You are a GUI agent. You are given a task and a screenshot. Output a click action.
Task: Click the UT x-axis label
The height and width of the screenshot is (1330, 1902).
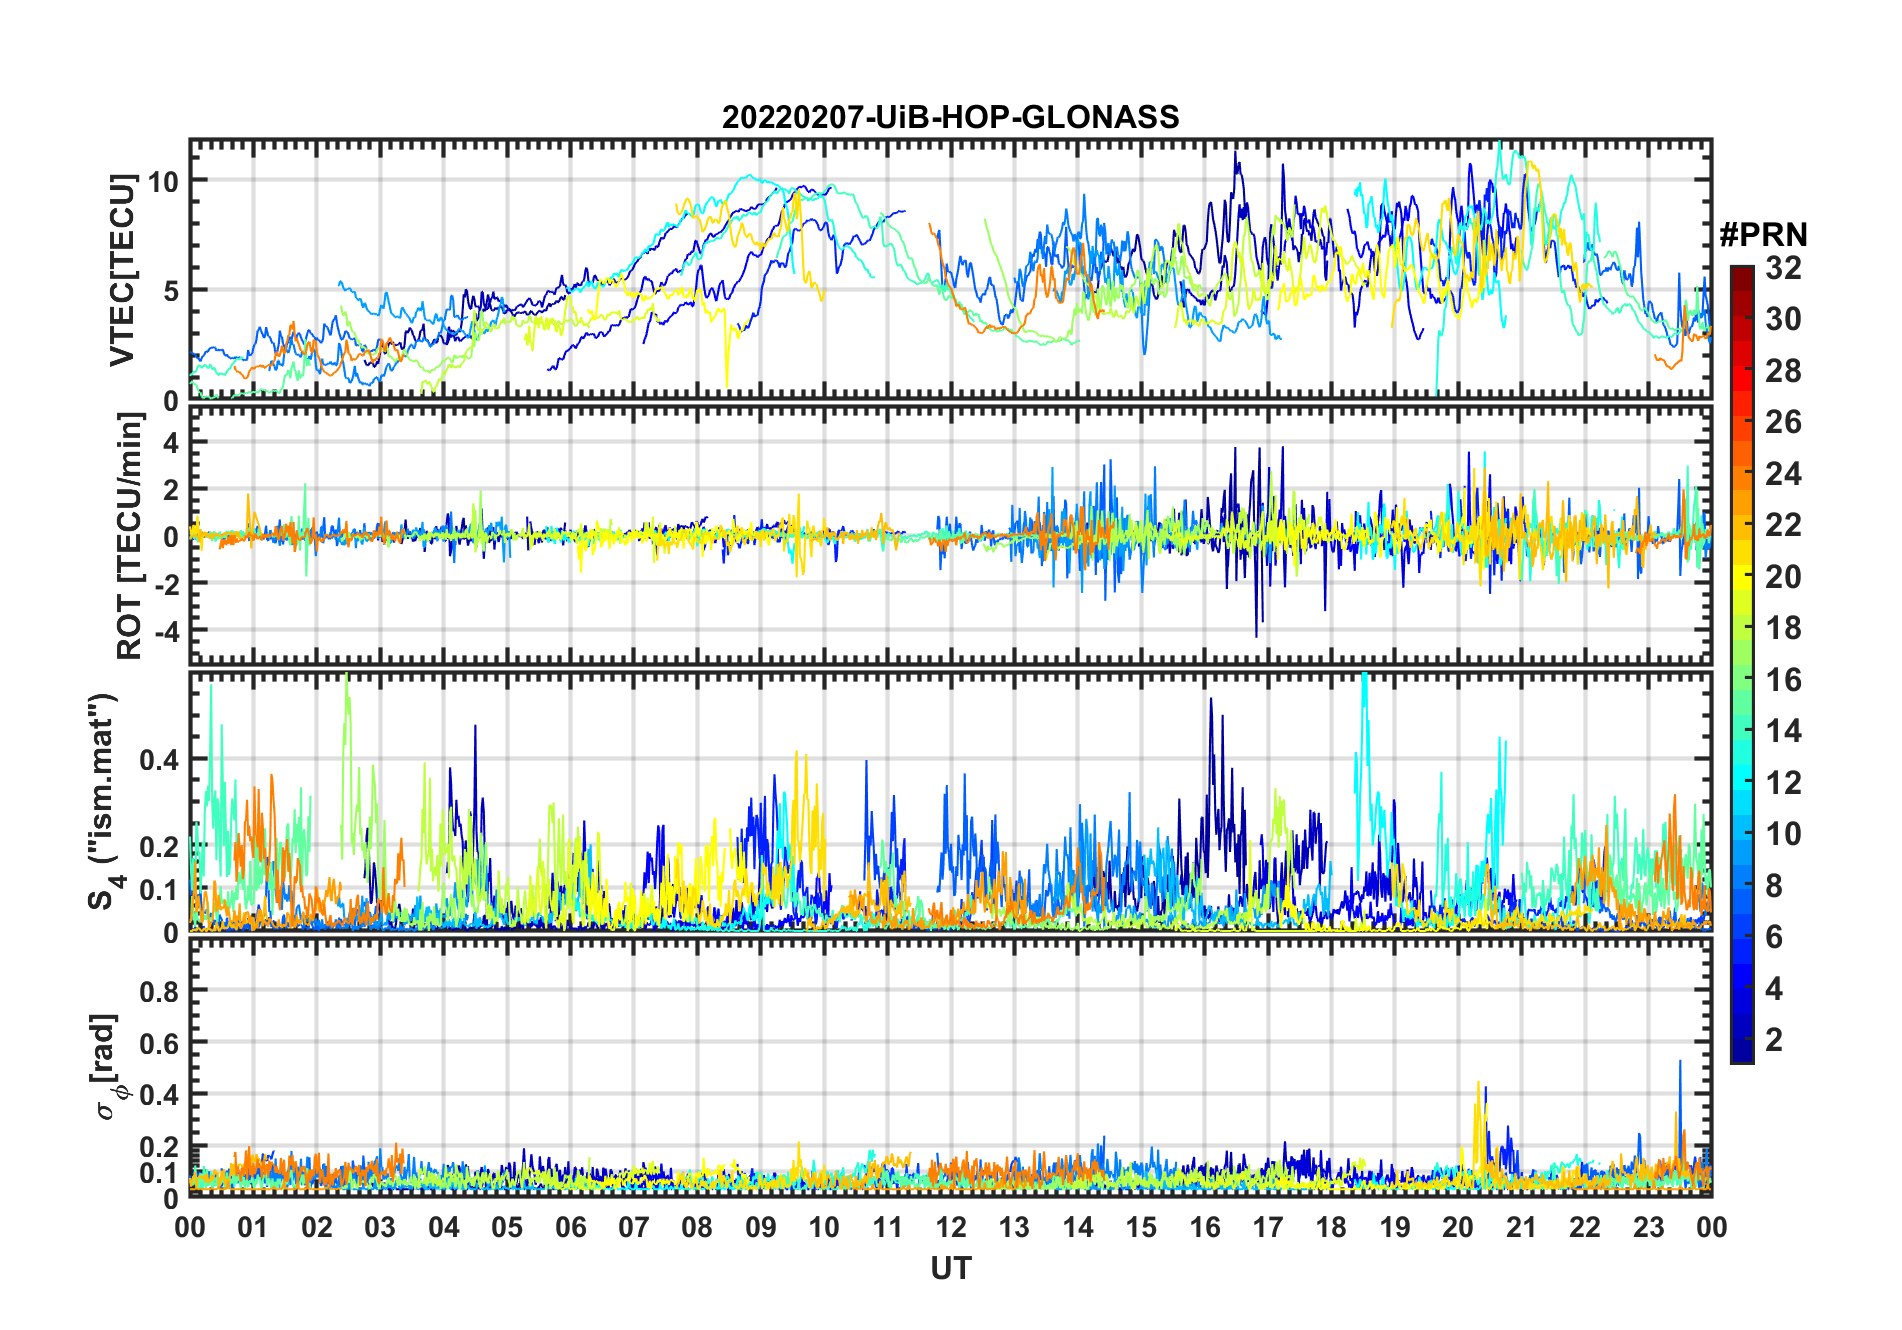pyautogui.click(x=950, y=1268)
